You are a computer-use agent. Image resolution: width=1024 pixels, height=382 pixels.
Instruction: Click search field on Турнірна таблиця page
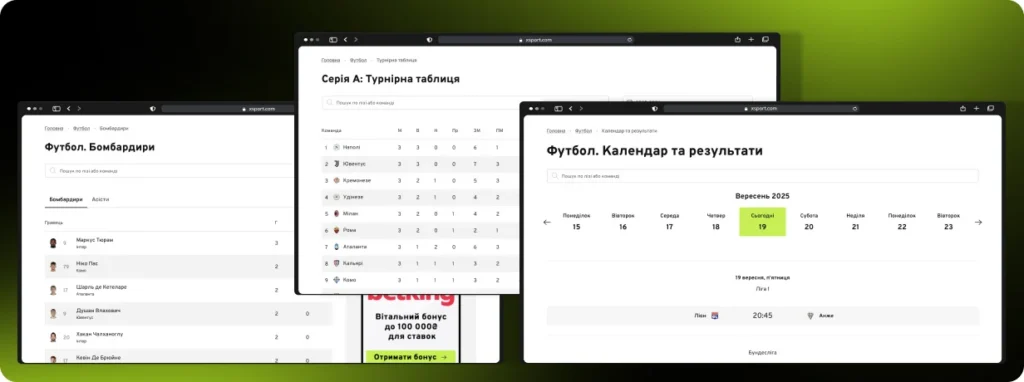tap(465, 103)
